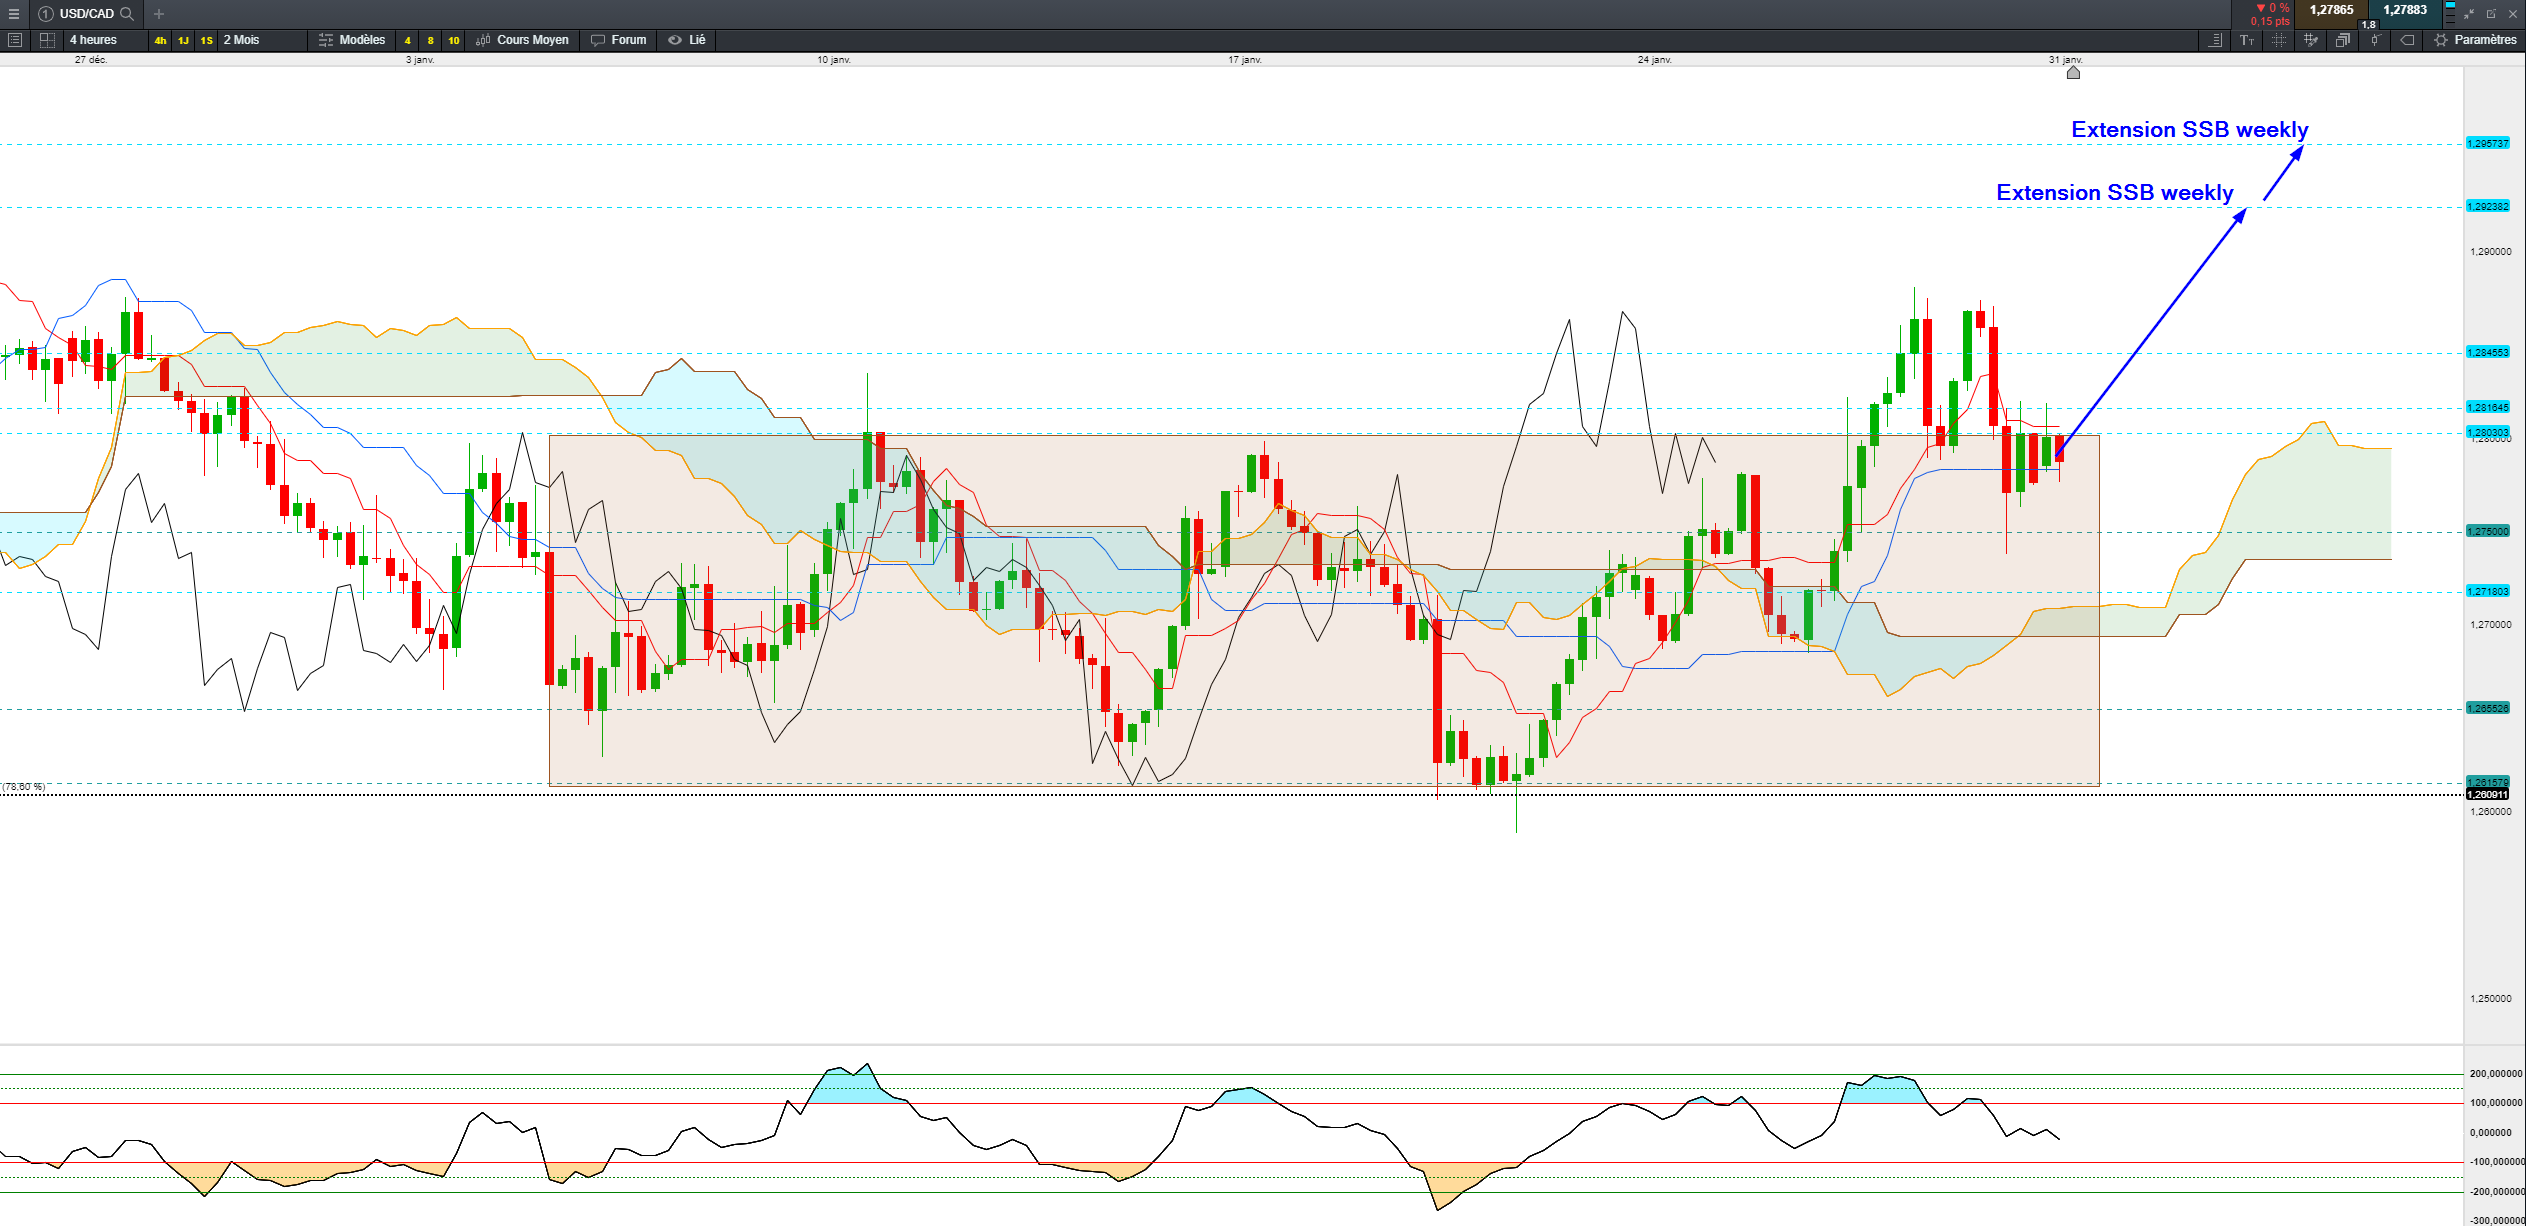
Task: Expand the 4 heures timeframe dropdown
Action: point(94,40)
